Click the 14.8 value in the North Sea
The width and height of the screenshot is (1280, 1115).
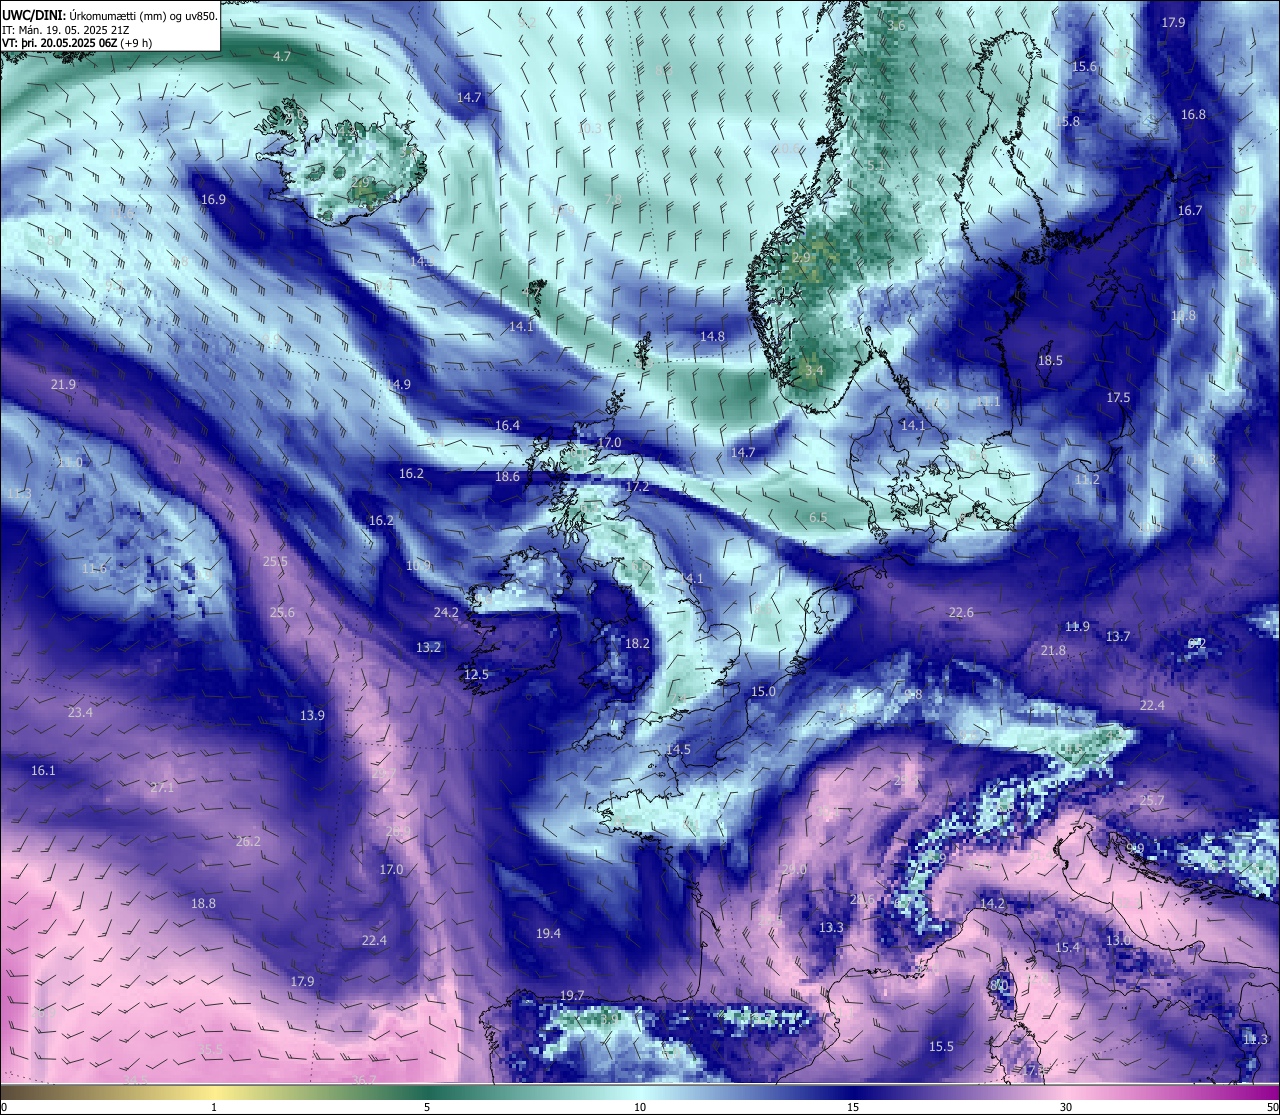coord(712,337)
